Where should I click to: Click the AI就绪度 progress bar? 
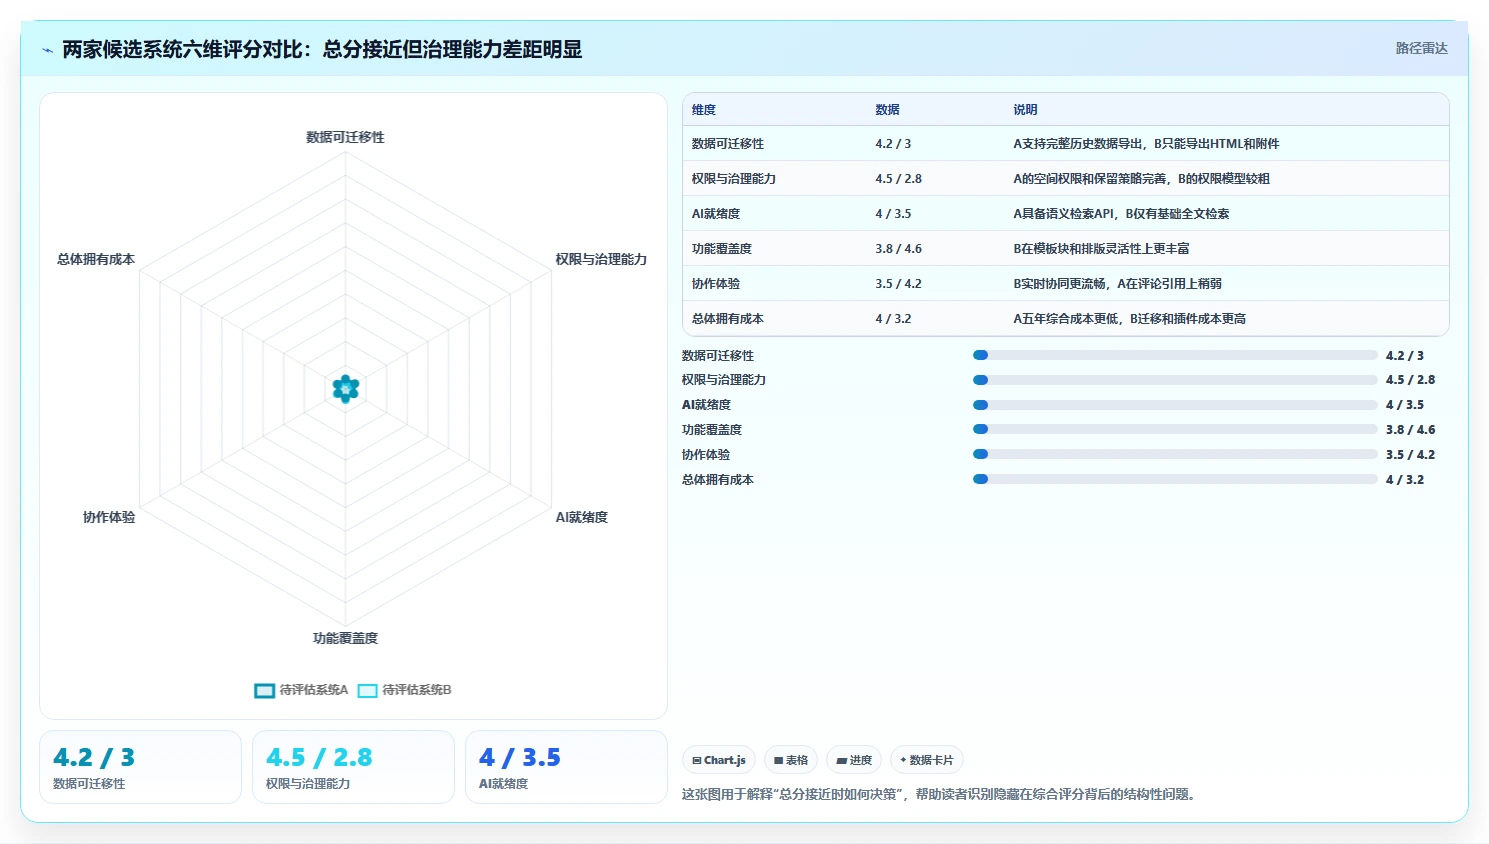pyautogui.click(x=1175, y=405)
